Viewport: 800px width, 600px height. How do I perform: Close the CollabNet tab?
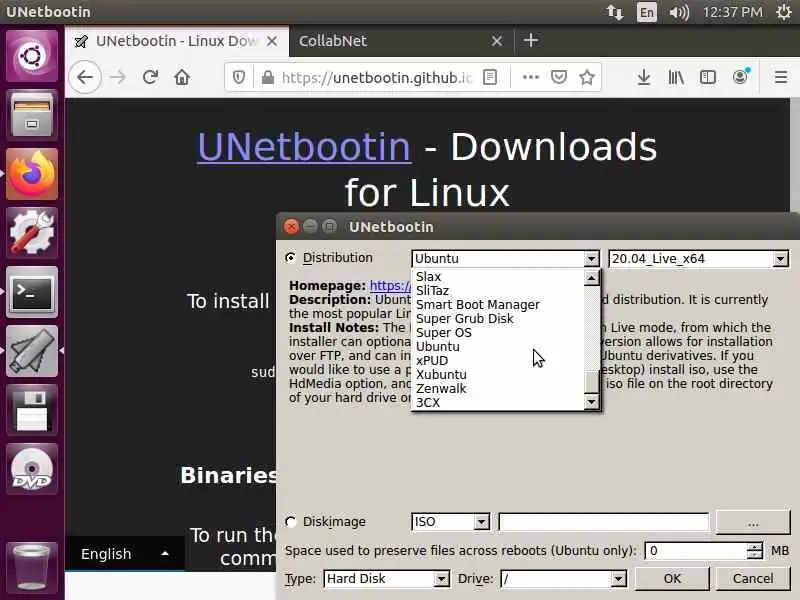[x=496, y=41]
